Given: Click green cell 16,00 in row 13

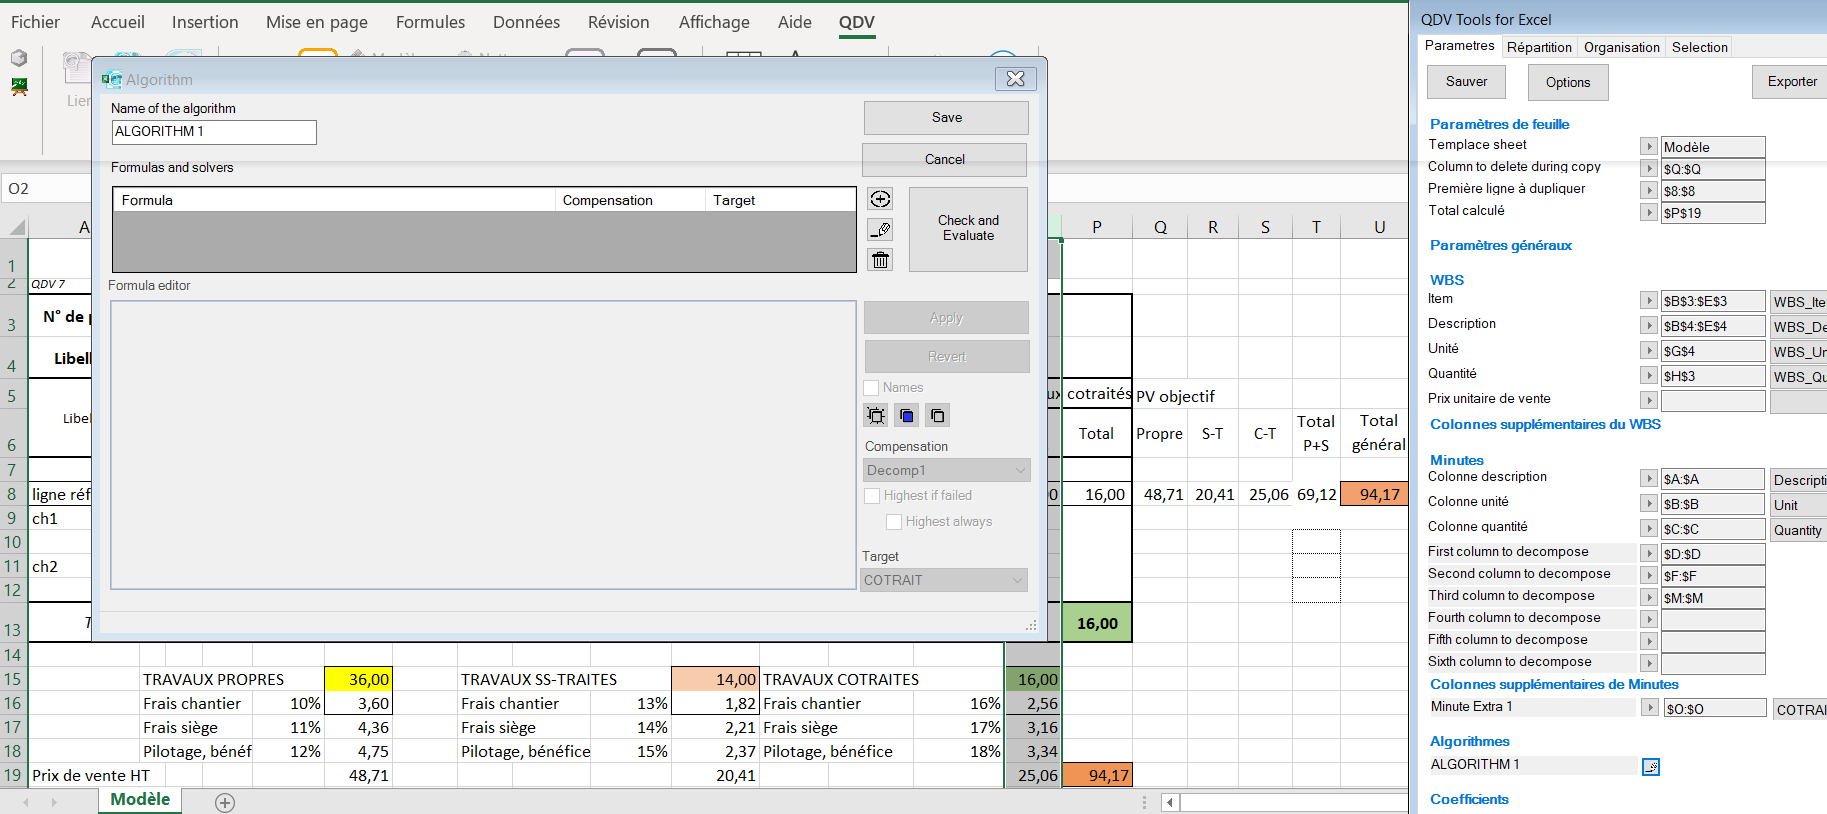Looking at the screenshot, I should pos(1097,623).
